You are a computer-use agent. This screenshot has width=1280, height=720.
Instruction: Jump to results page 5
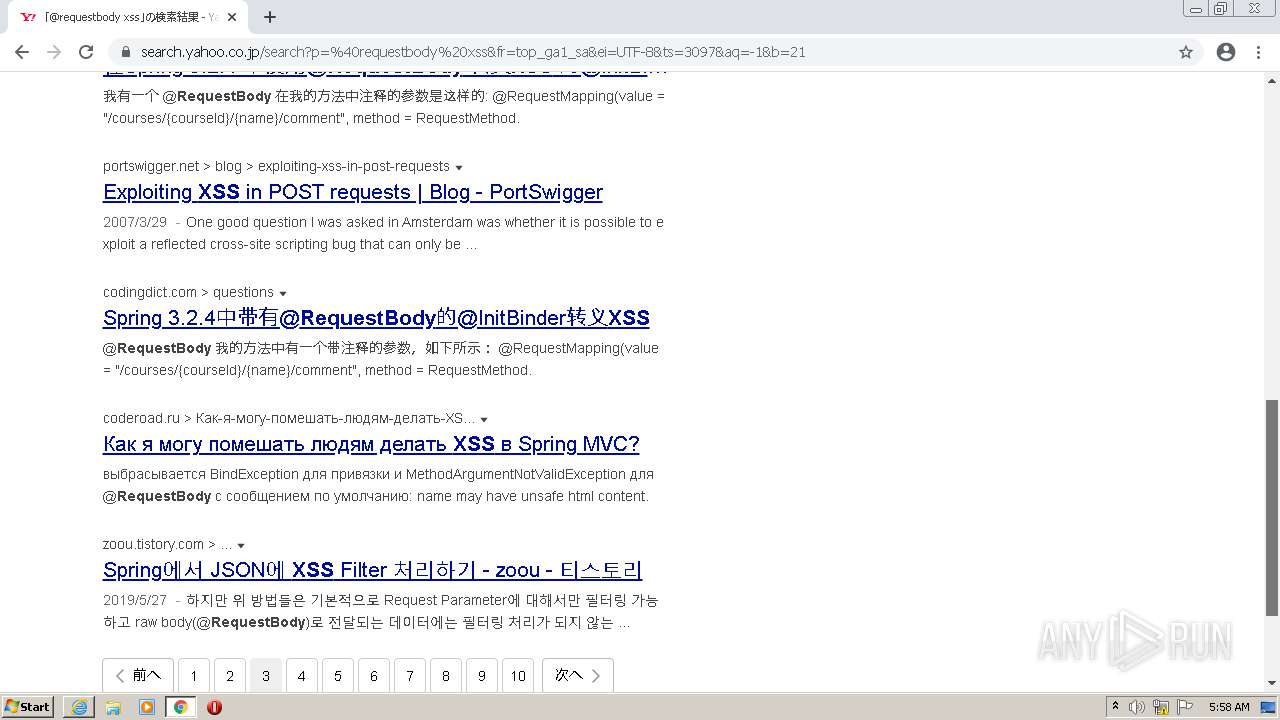(338, 676)
